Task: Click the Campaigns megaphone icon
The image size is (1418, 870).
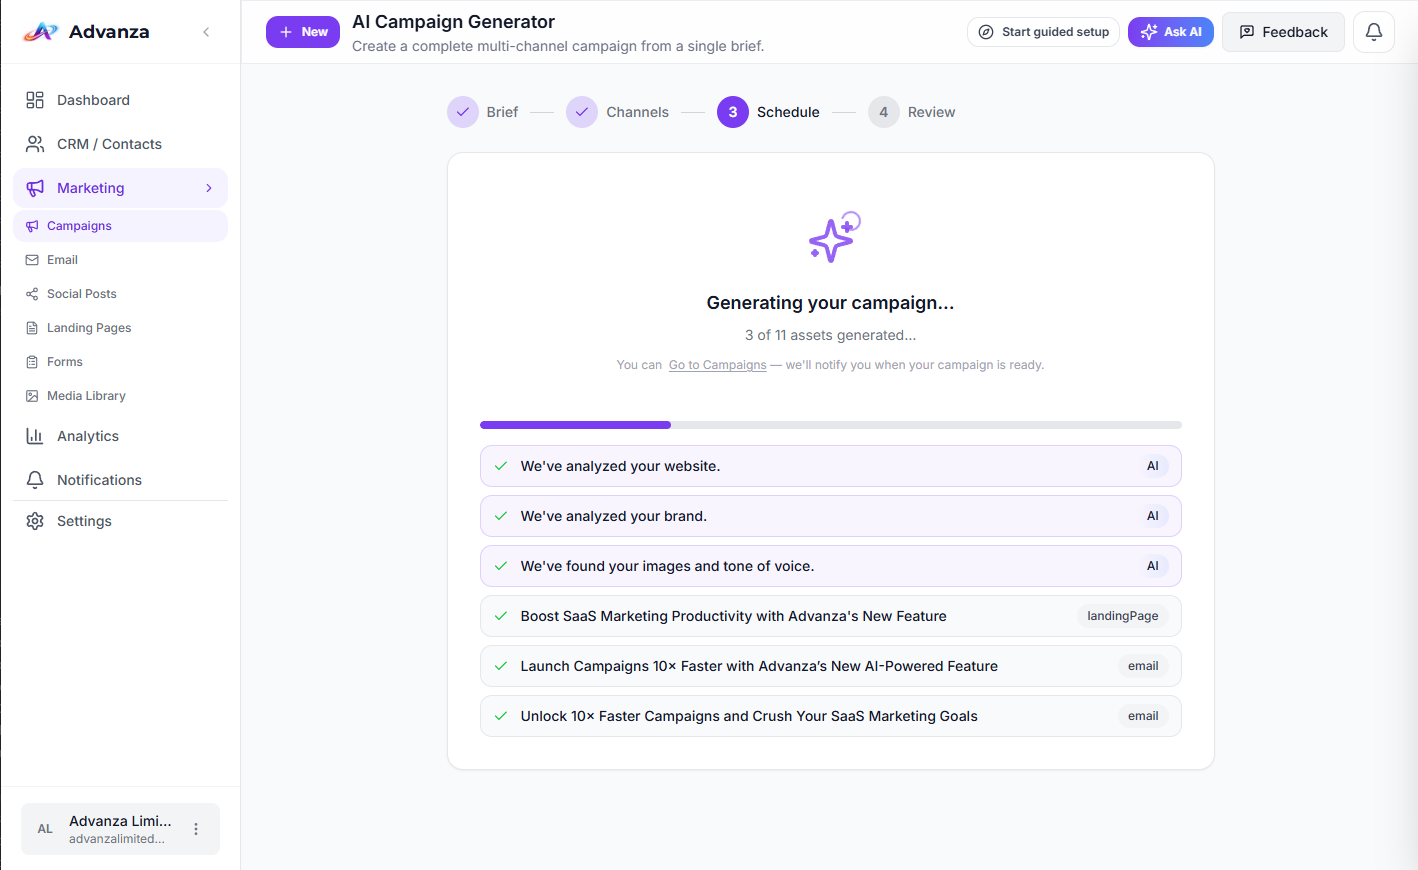Action: pos(32,226)
